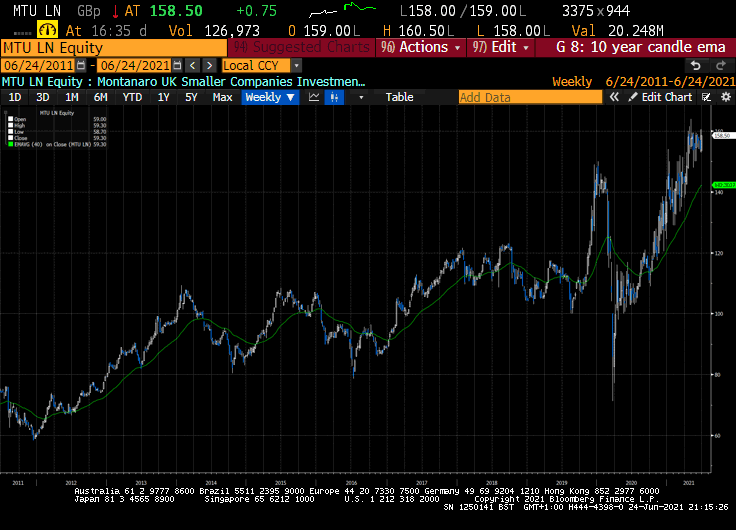The height and width of the screenshot is (530, 736).
Task: Open the start date calendar picker
Action: click(x=81, y=65)
